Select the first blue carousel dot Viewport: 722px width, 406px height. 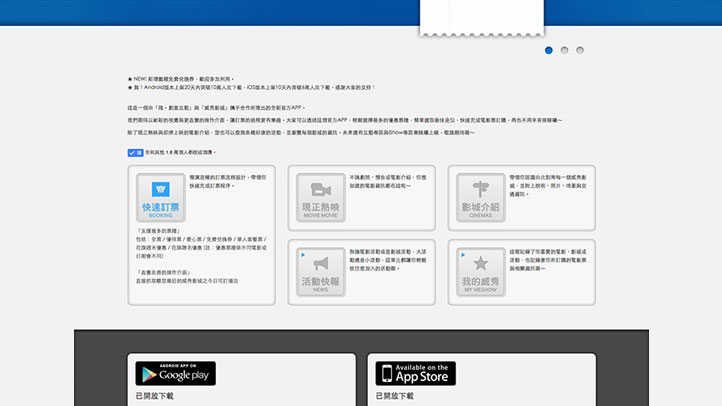pyautogui.click(x=549, y=49)
